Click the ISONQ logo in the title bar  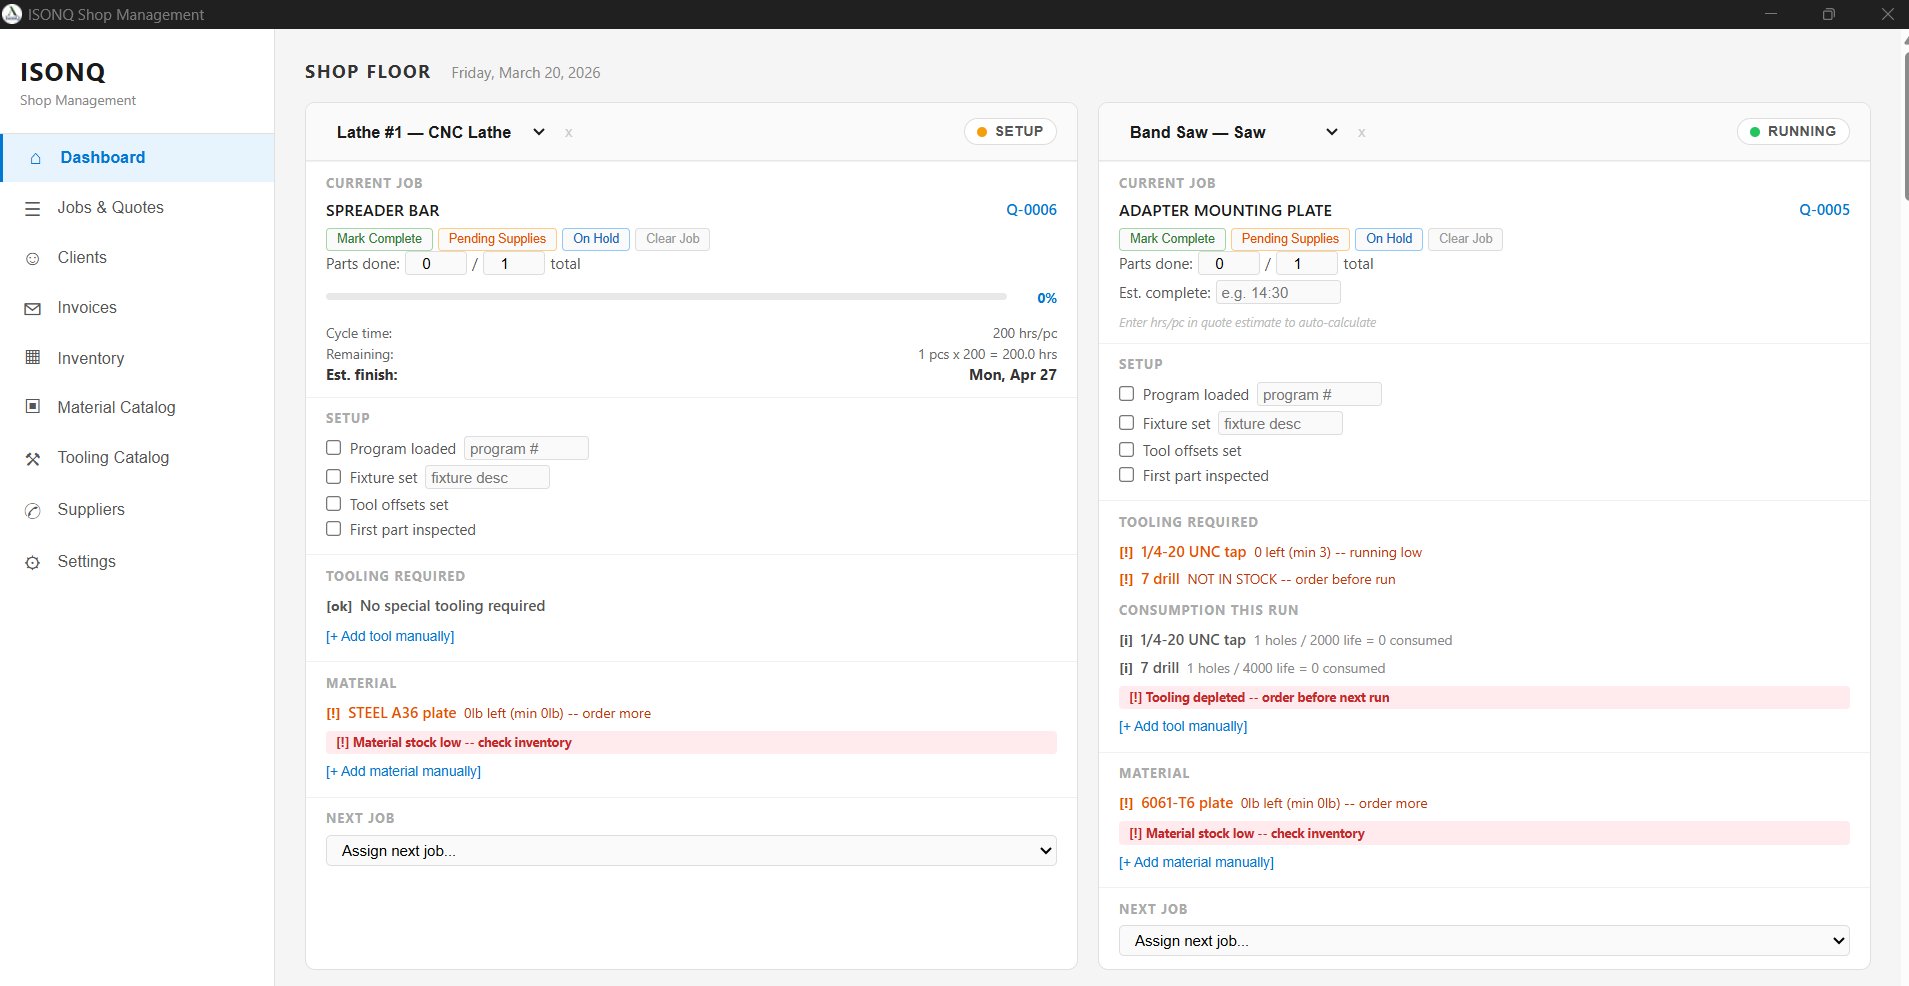click(13, 14)
